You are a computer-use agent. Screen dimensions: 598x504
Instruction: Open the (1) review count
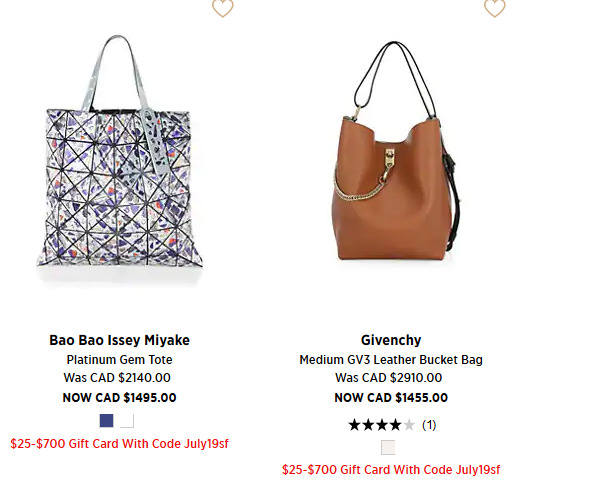(x=429, y=425)
